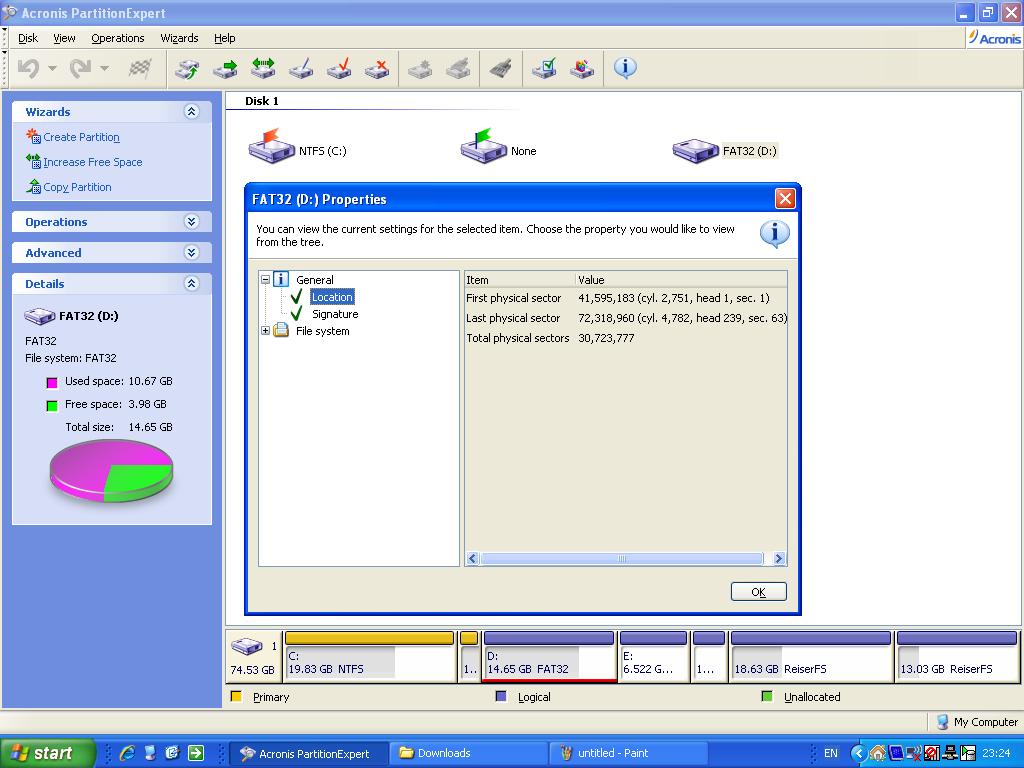Select the General tree item

[x=314, y=280]
